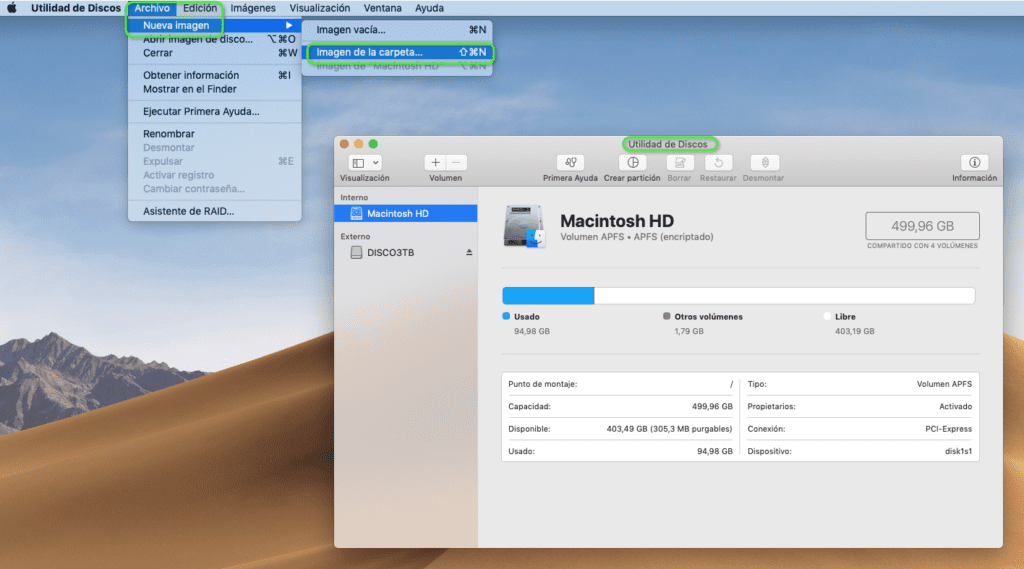Click the blue Usado legend swatch
1024x569 pixels.
(506, 316)
